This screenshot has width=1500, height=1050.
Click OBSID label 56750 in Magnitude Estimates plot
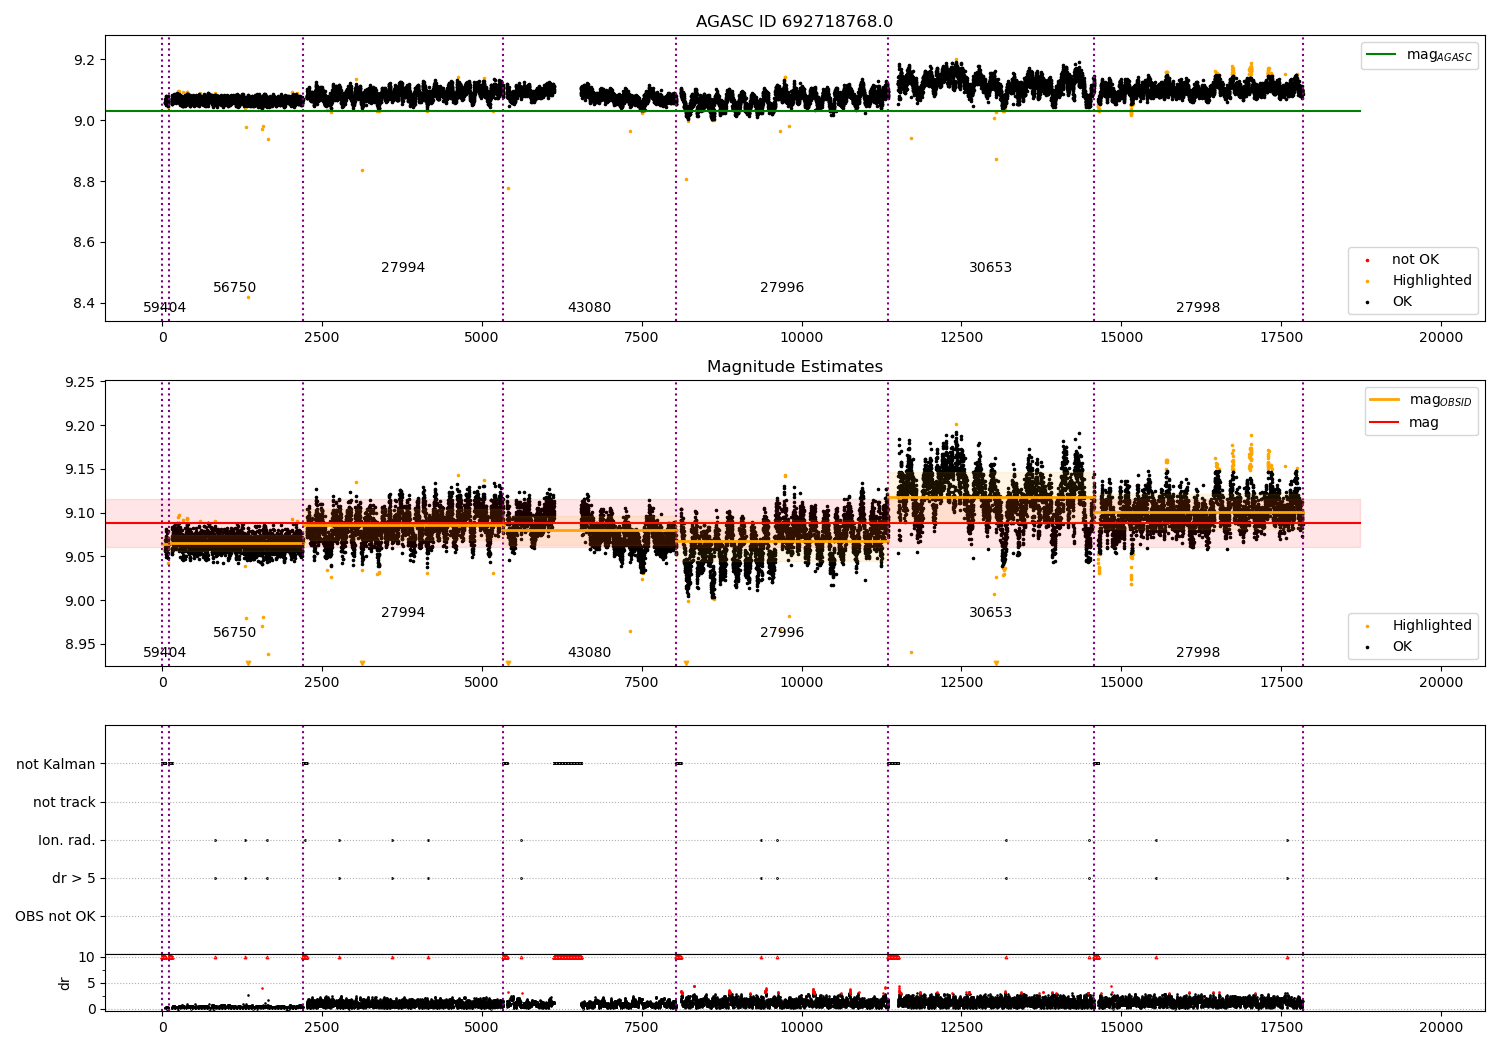click(234, 633)
